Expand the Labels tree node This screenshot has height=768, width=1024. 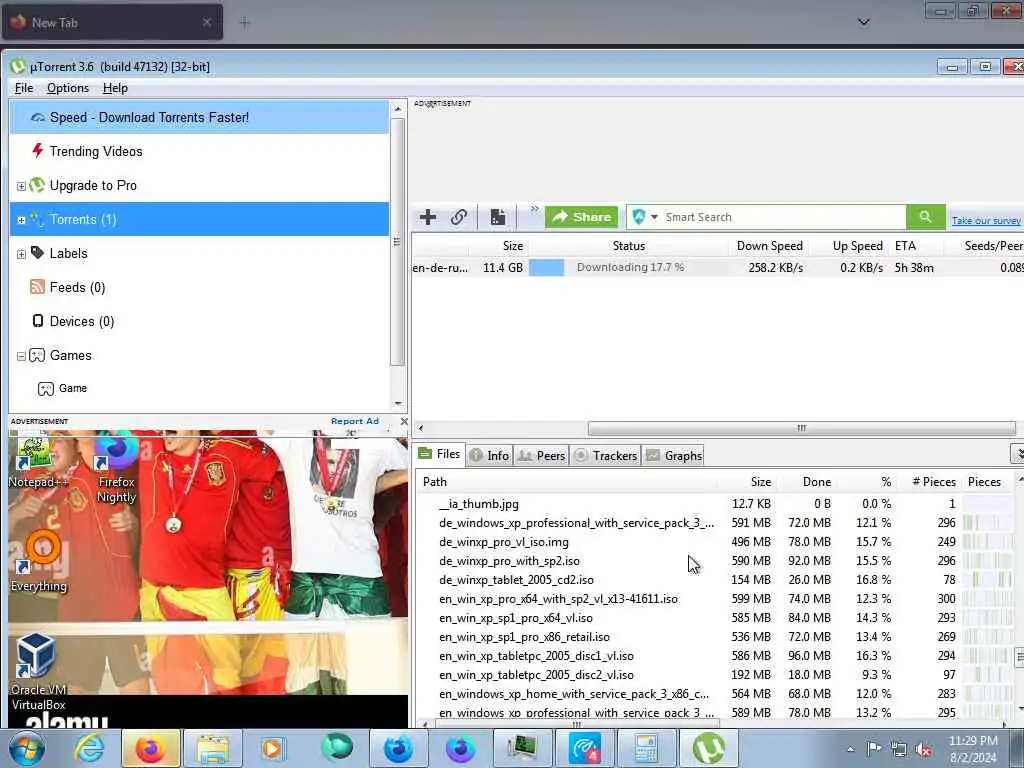pos(21,254)
